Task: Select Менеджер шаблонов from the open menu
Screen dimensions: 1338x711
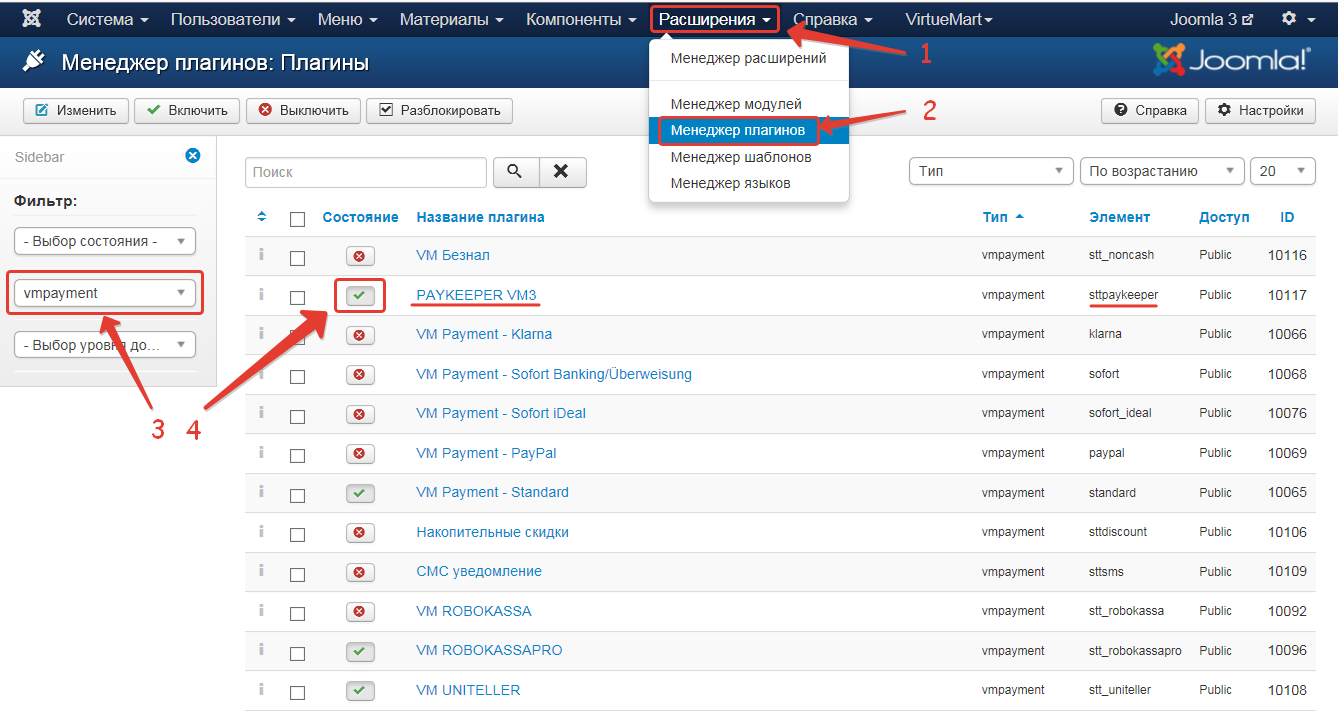Action: pyautogui.click(x=740, y=157)
